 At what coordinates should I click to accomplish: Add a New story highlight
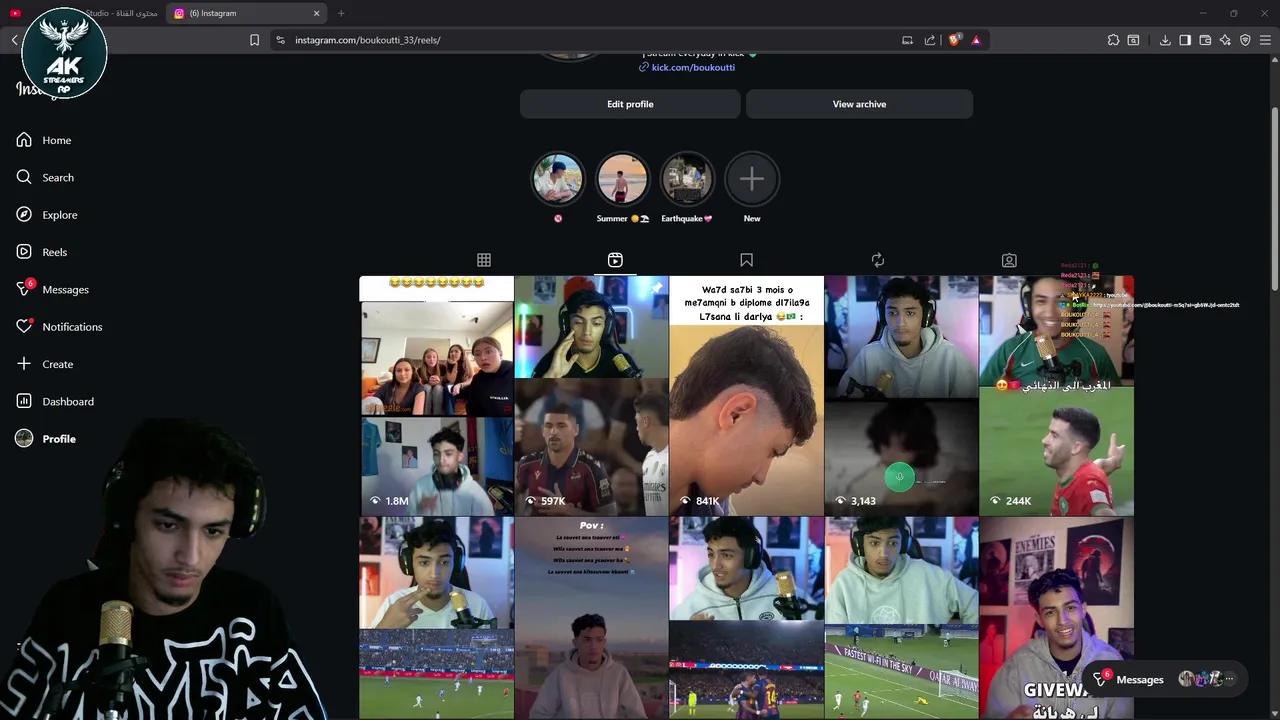(x=752, y=180)
